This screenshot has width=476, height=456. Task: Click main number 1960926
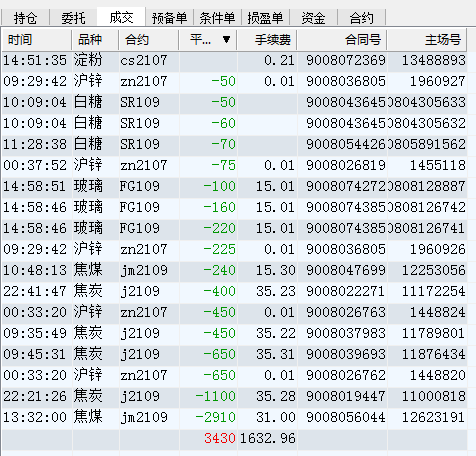tap(438, 249)
